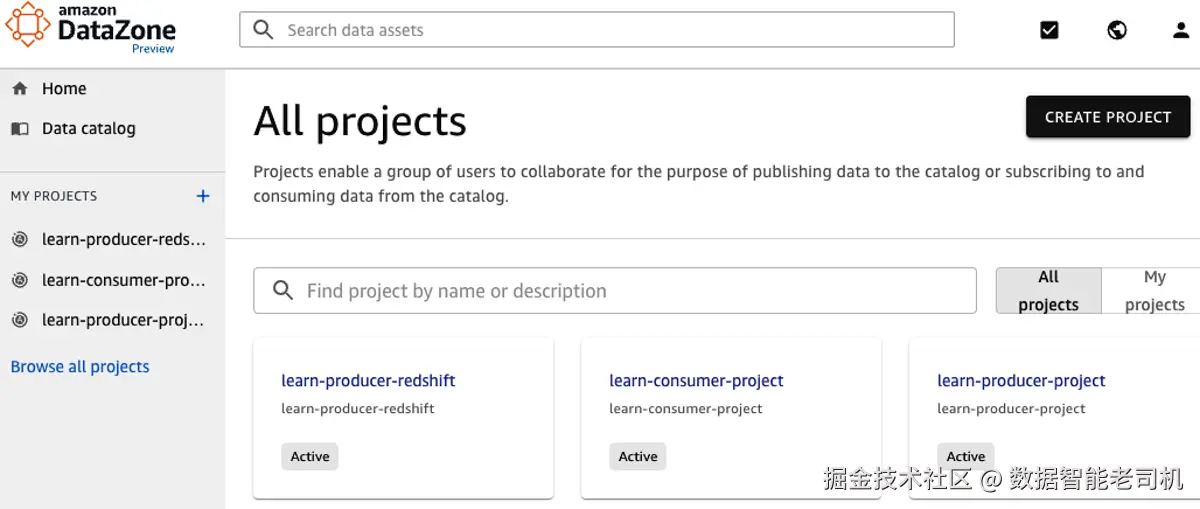Open the tasks checkmark icon in header
The image size is (1200, 509).
1049,30
